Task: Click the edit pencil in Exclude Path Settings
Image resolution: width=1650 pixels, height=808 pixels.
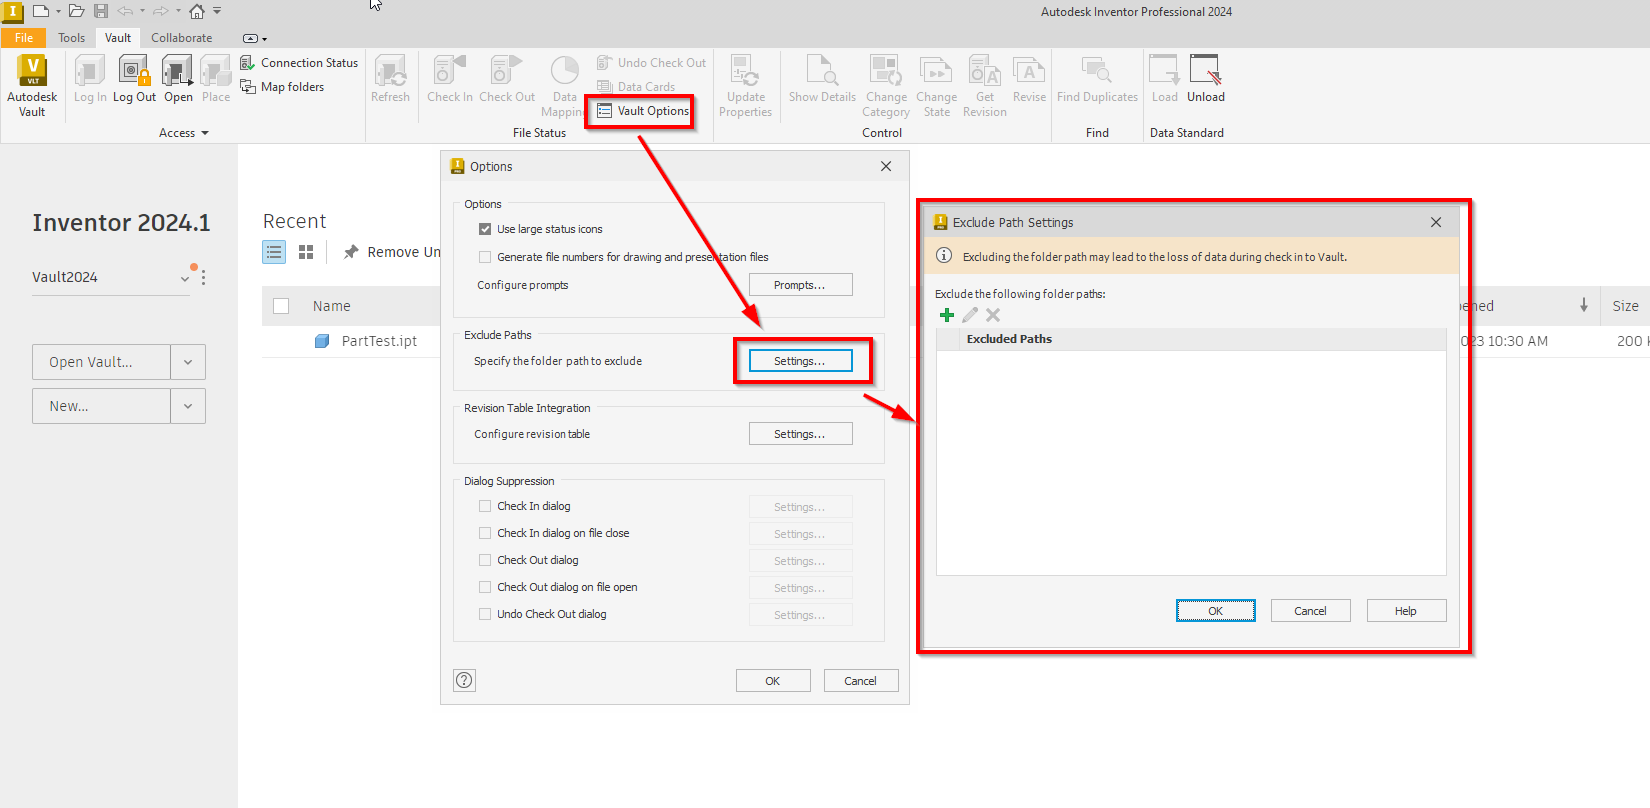Action: pyautogui.click(x=970, y=315)
